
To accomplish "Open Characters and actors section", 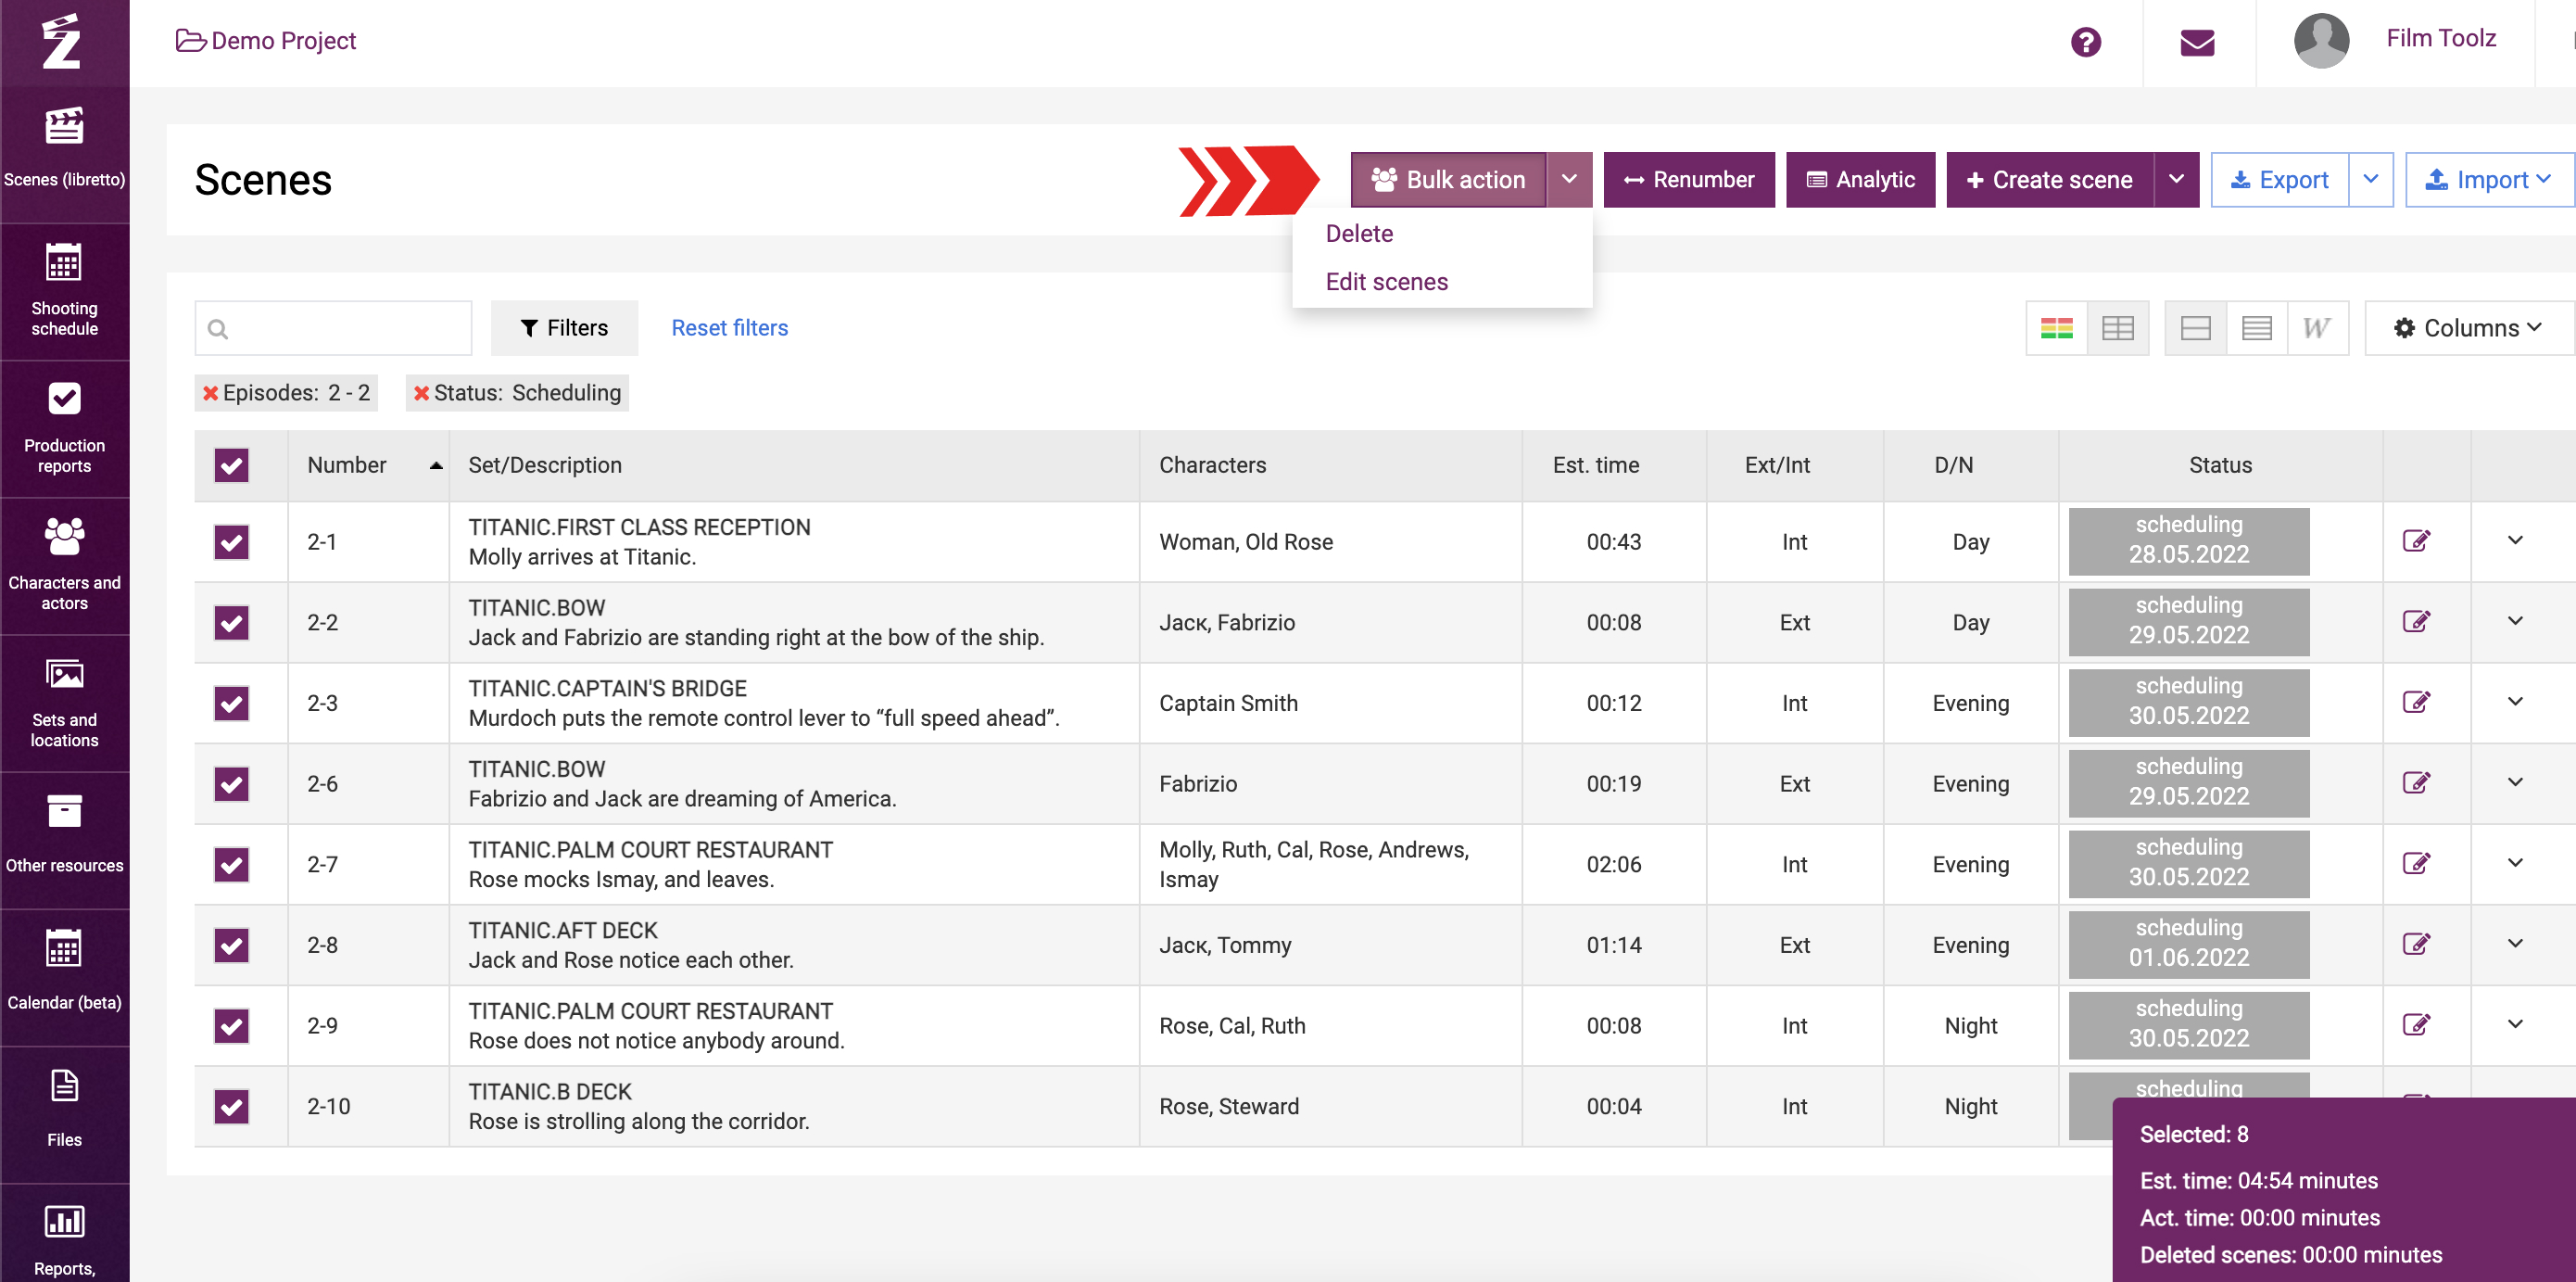I will point(64,565).
